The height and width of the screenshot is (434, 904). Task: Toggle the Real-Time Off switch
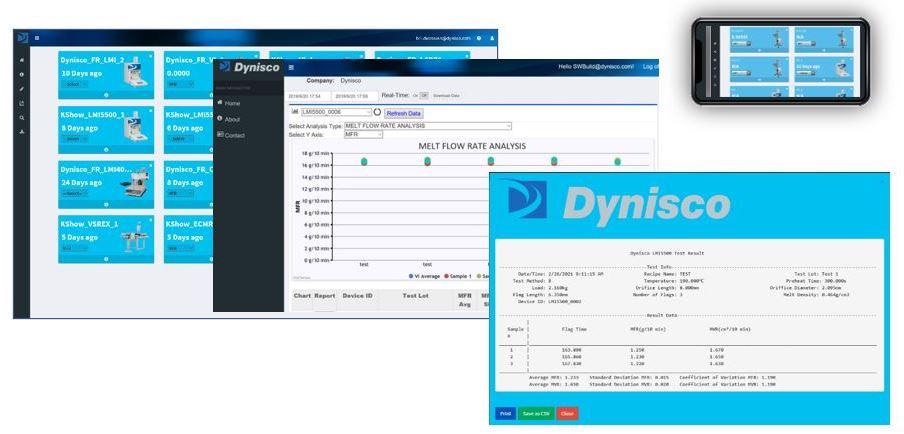[x=424, y=96]
